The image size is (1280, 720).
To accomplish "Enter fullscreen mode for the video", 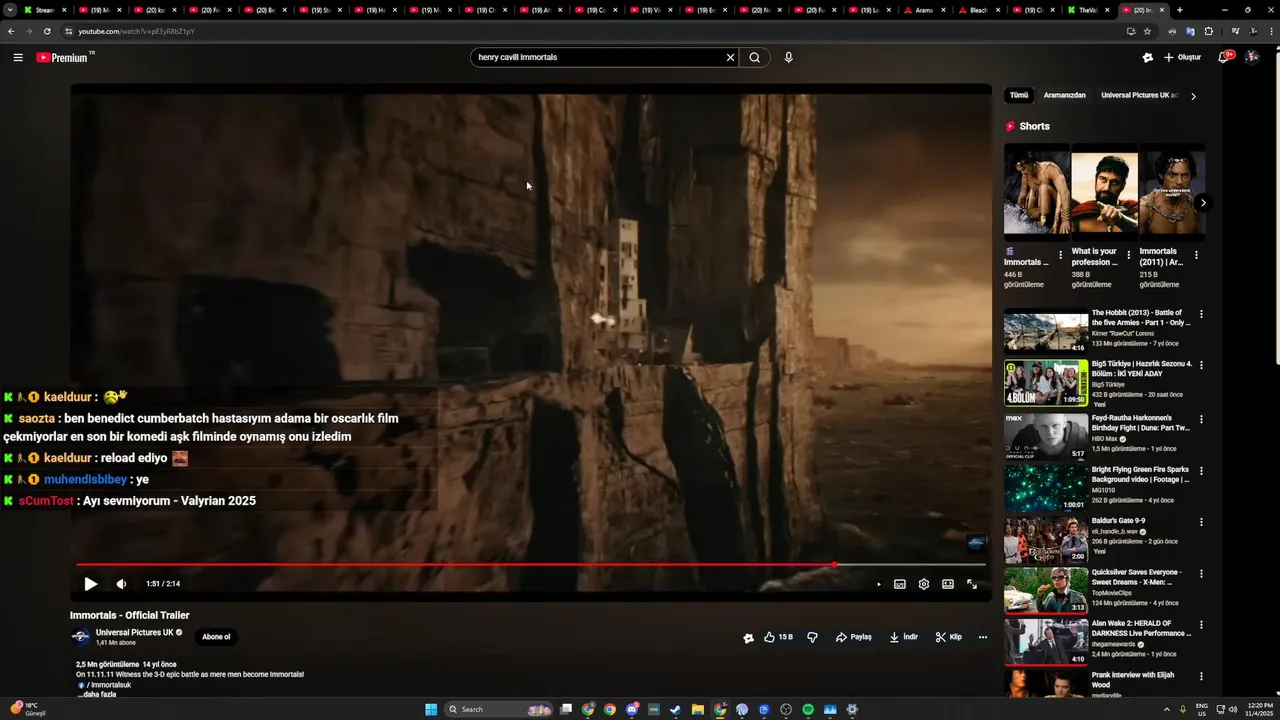I will [x=972, y=584].
